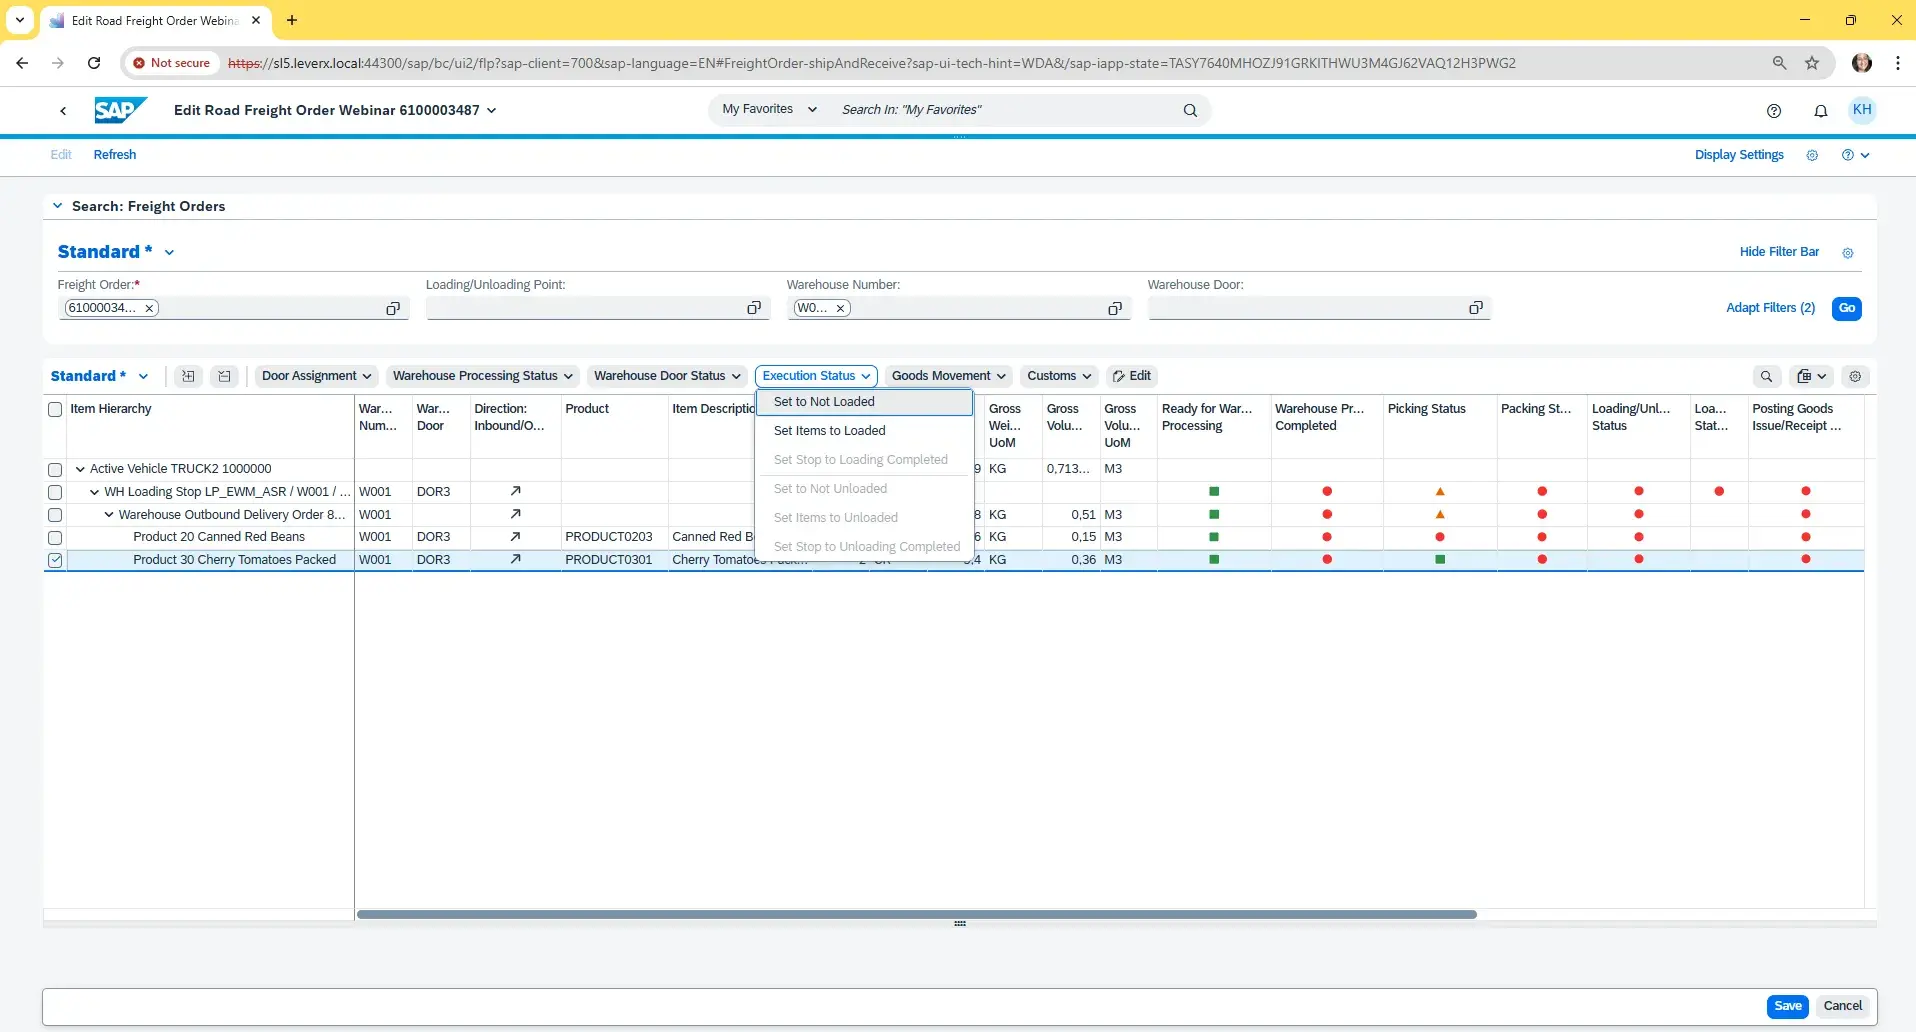Click the Refresh link in the toolbar
Screen dimensions: 1916x1032
115,155
